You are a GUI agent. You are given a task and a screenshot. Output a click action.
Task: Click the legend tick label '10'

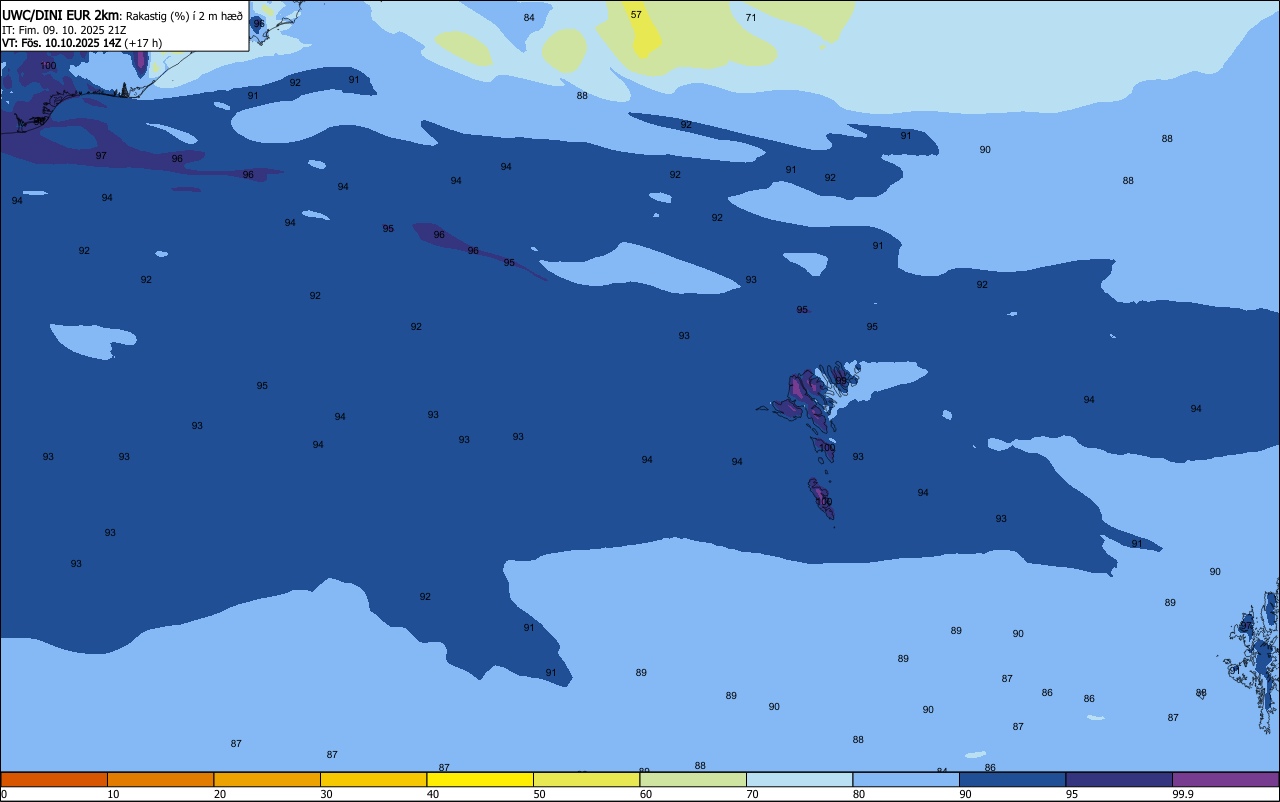click(x=114, y=794)
